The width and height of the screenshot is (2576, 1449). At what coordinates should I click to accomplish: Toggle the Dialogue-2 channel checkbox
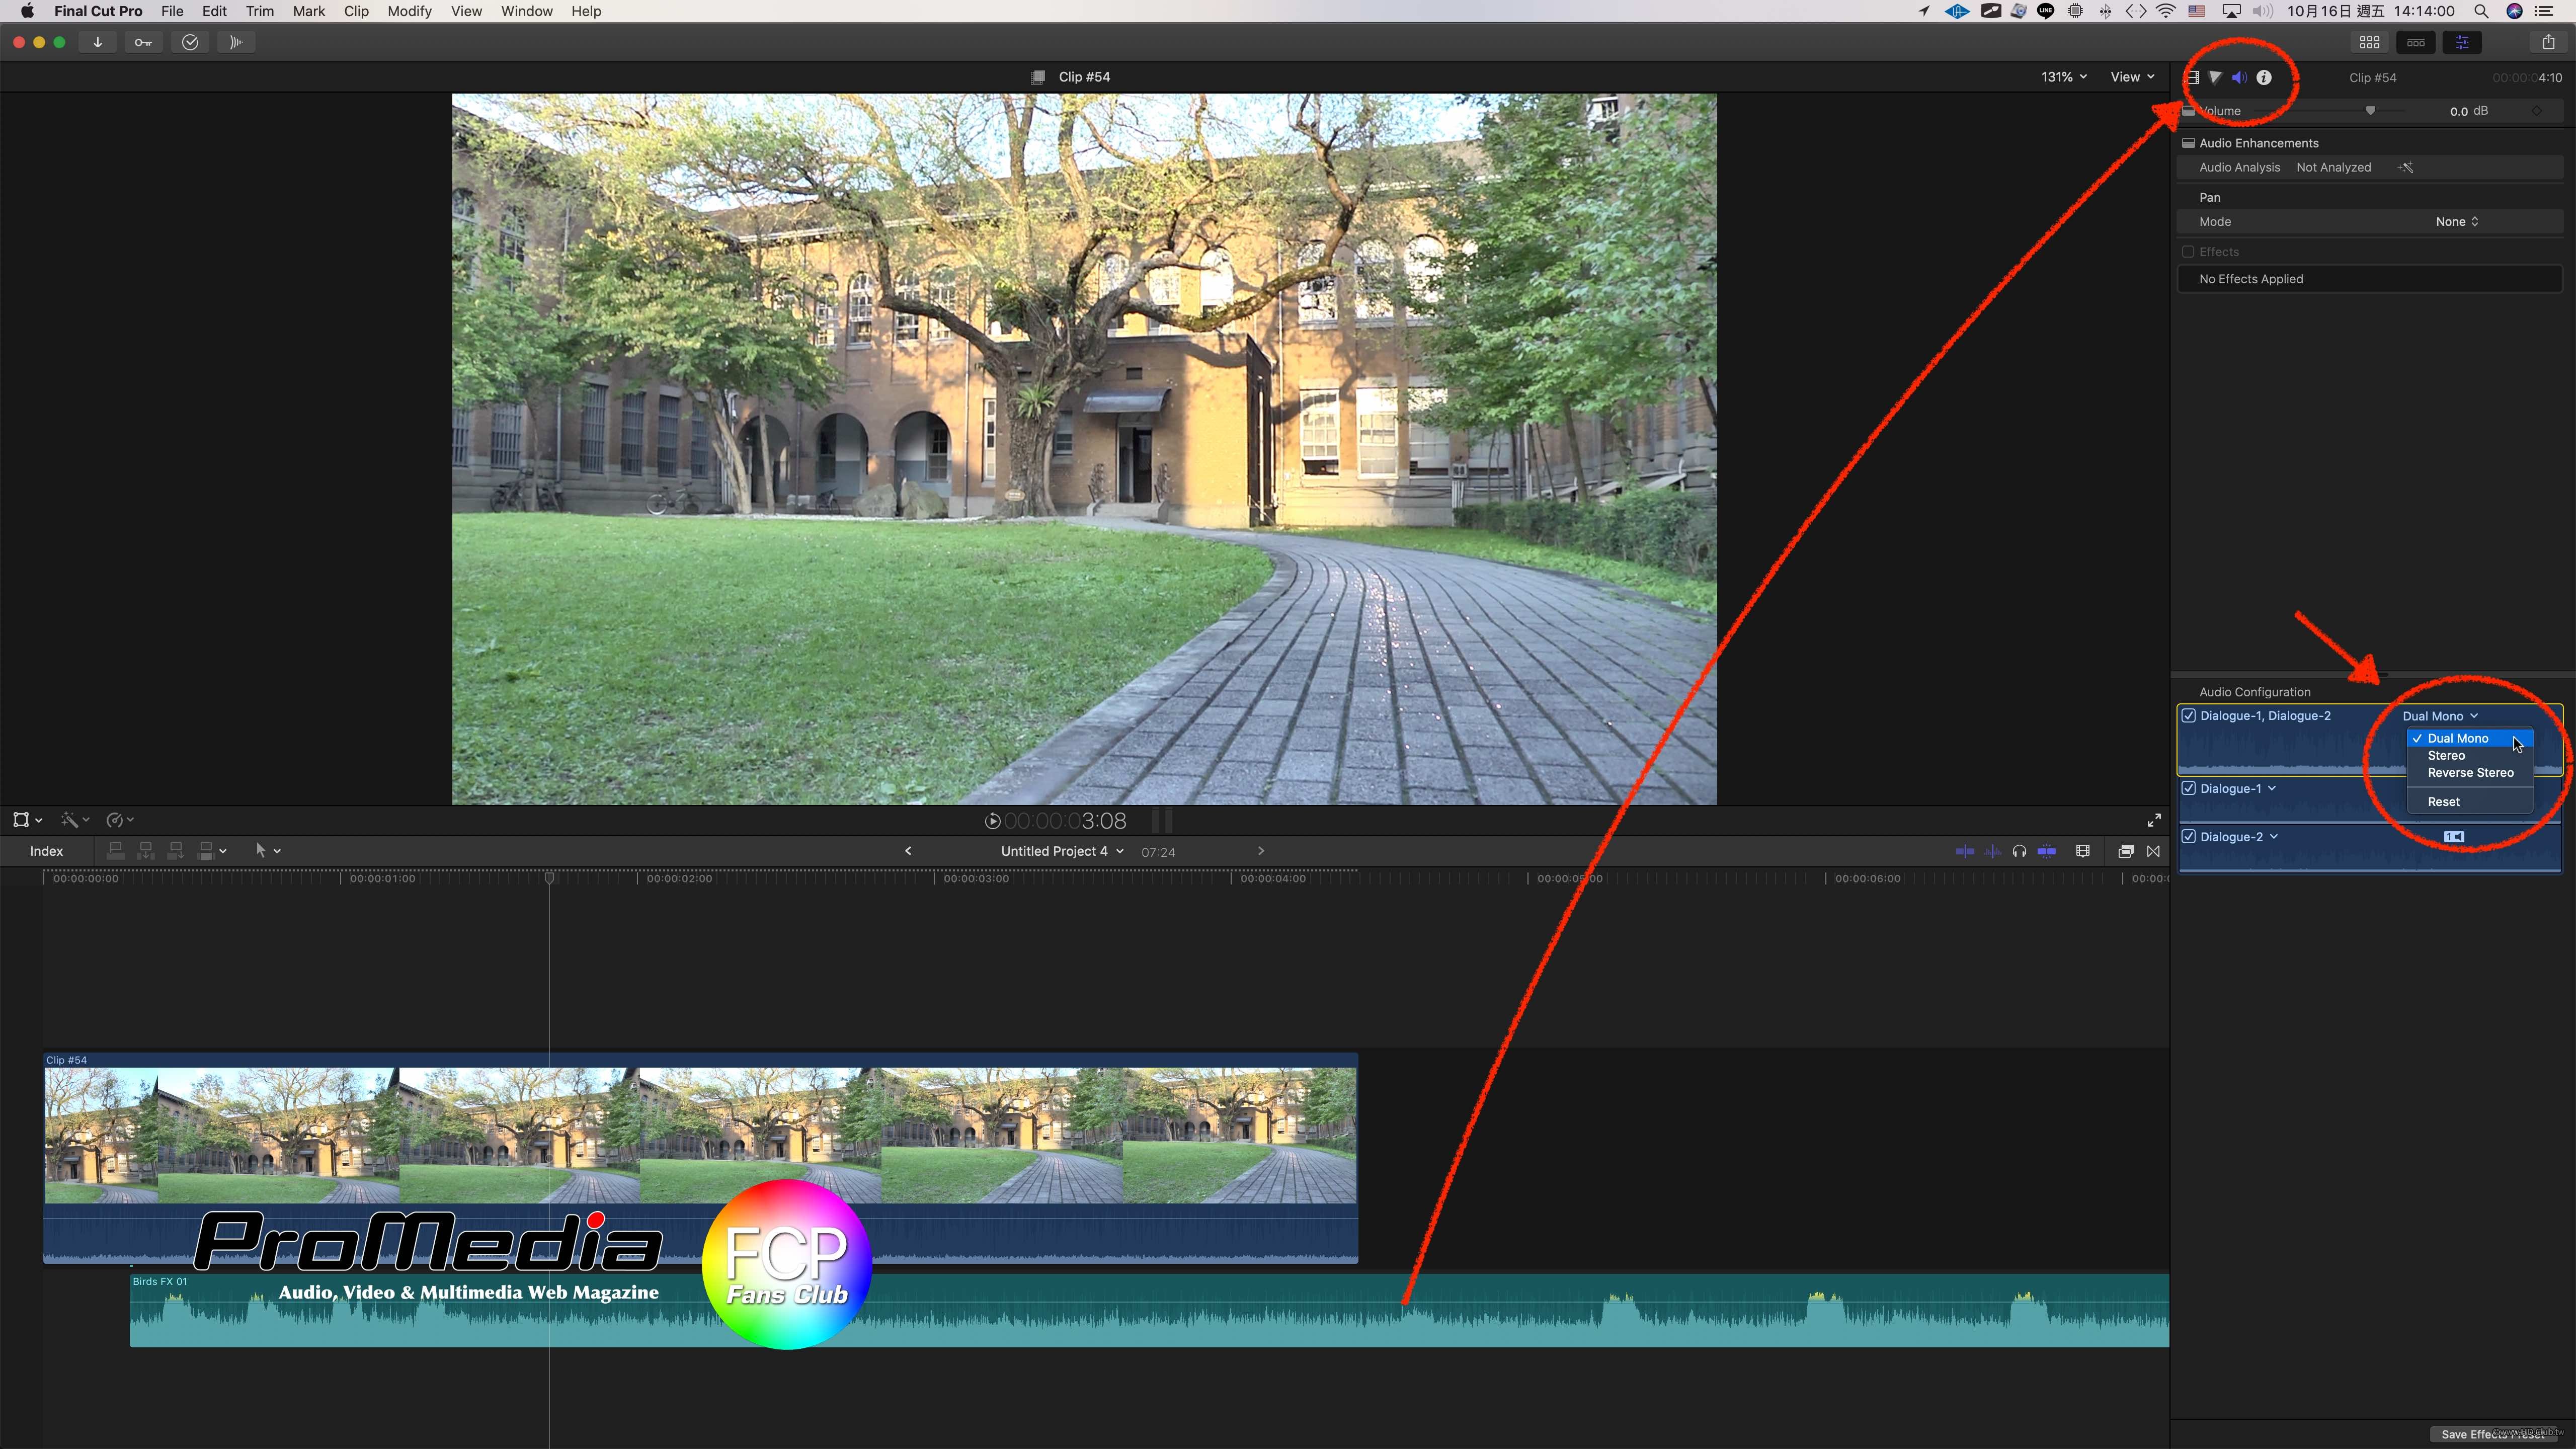(x=2189, y=836)
